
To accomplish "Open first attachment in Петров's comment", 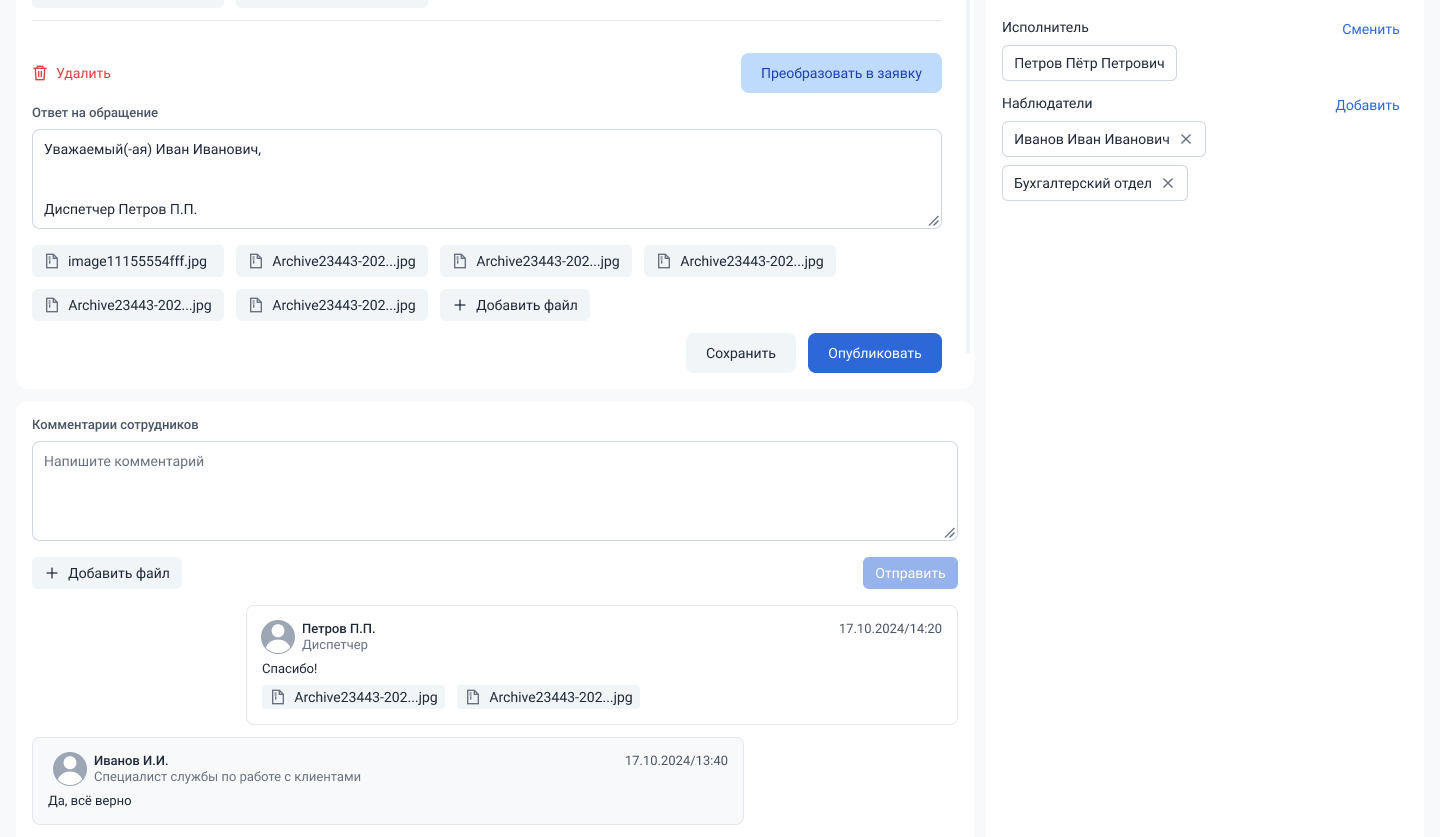I will (x=354, y=697).
